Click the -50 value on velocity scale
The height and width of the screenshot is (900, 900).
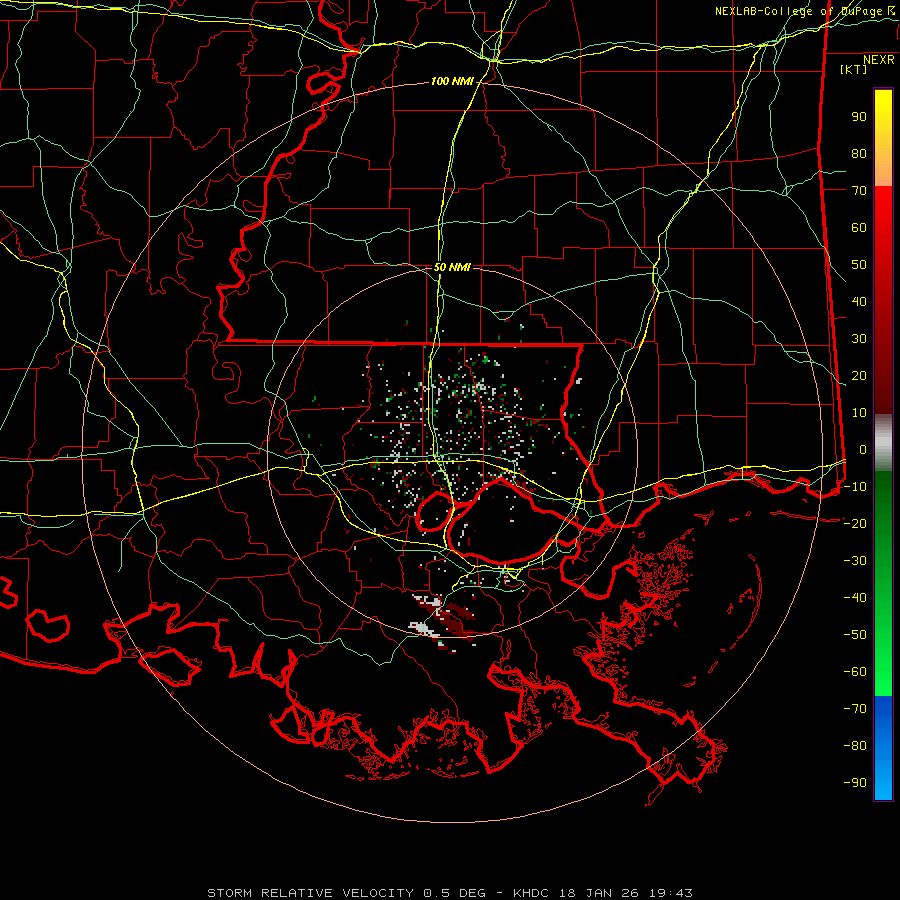click(x=855, y=635)
